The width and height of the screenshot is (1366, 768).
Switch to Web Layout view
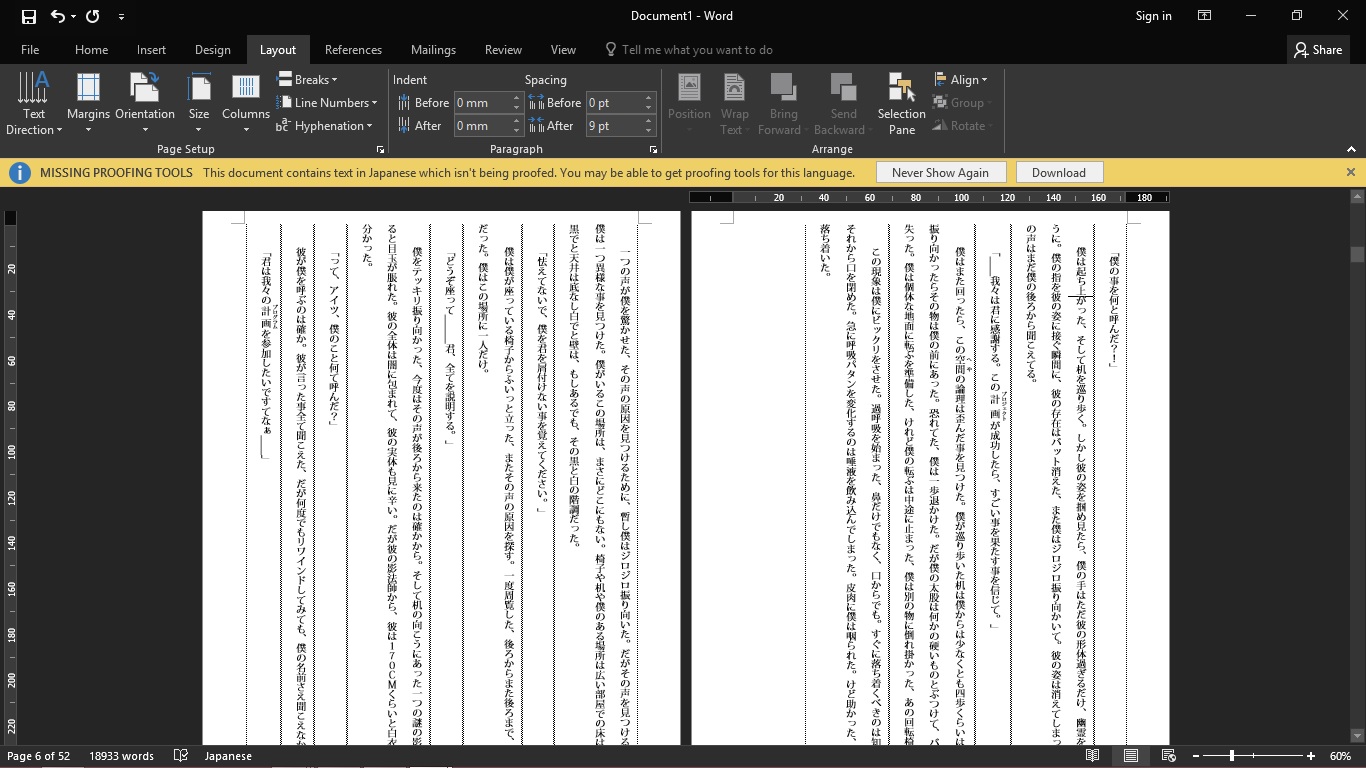1168,756
